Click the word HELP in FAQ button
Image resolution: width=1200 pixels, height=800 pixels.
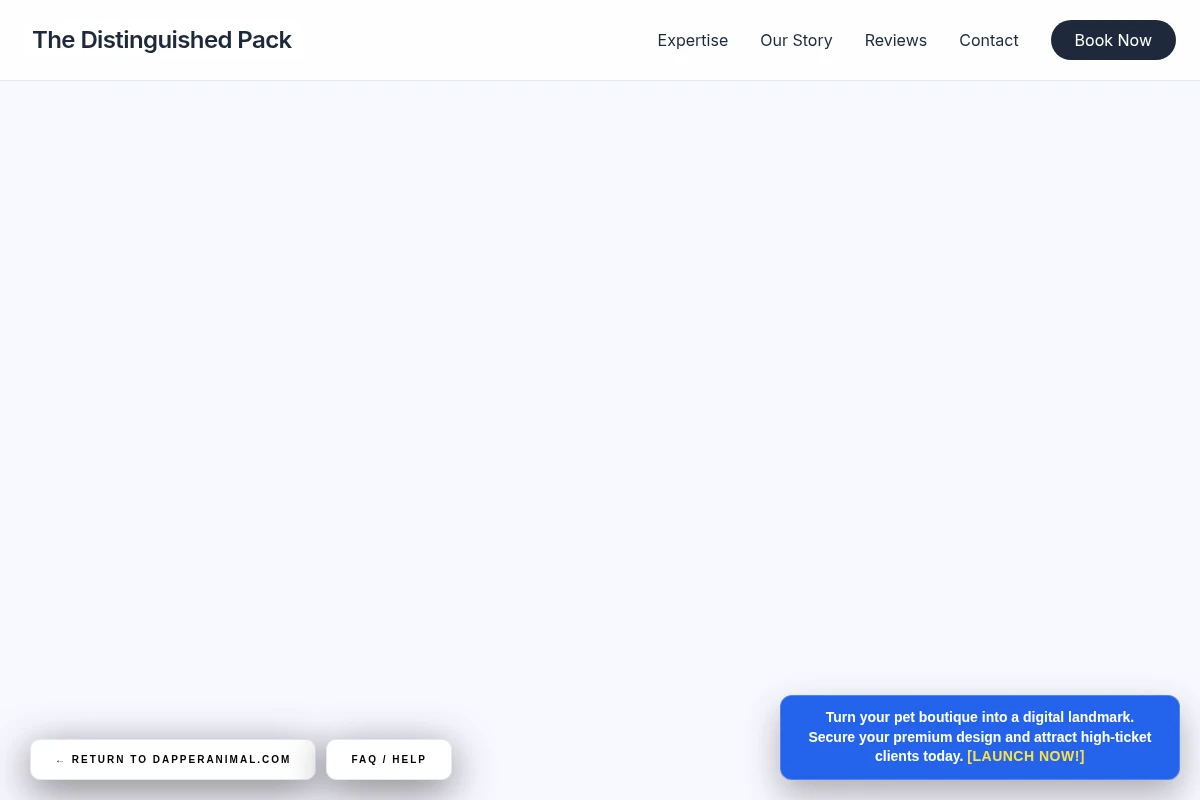click(x=409, y=760)
